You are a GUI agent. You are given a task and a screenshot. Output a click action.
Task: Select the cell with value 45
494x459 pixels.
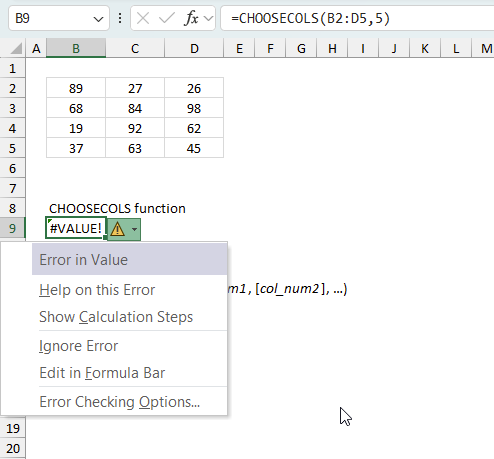point(194,148)
